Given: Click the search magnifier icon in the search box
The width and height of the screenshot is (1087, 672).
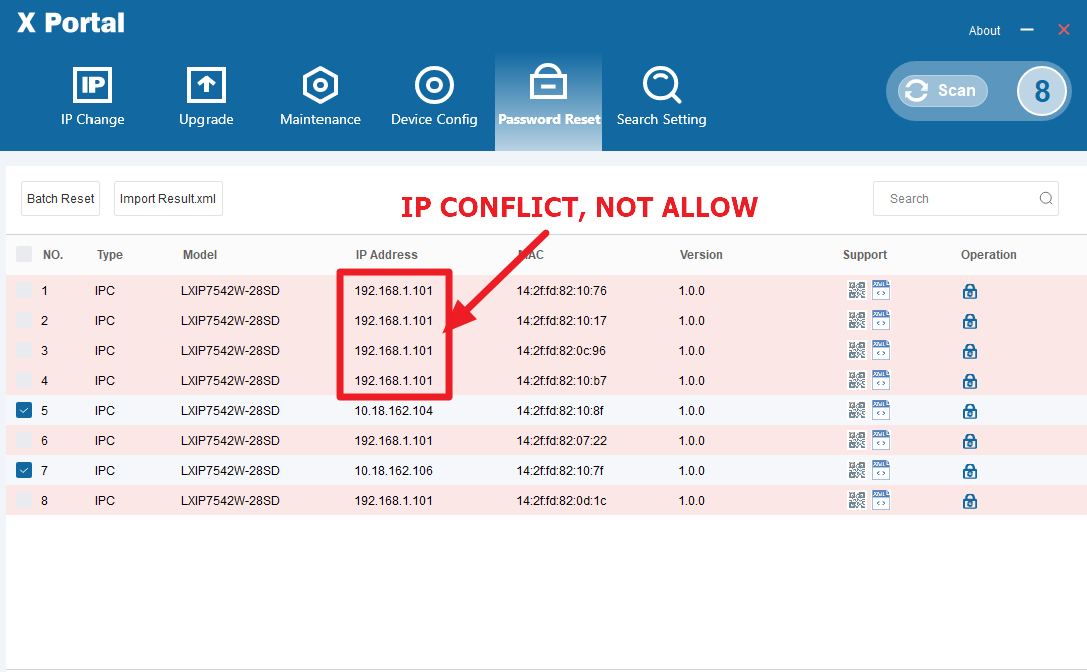Looking at the screenshot, I should 1046,198.
